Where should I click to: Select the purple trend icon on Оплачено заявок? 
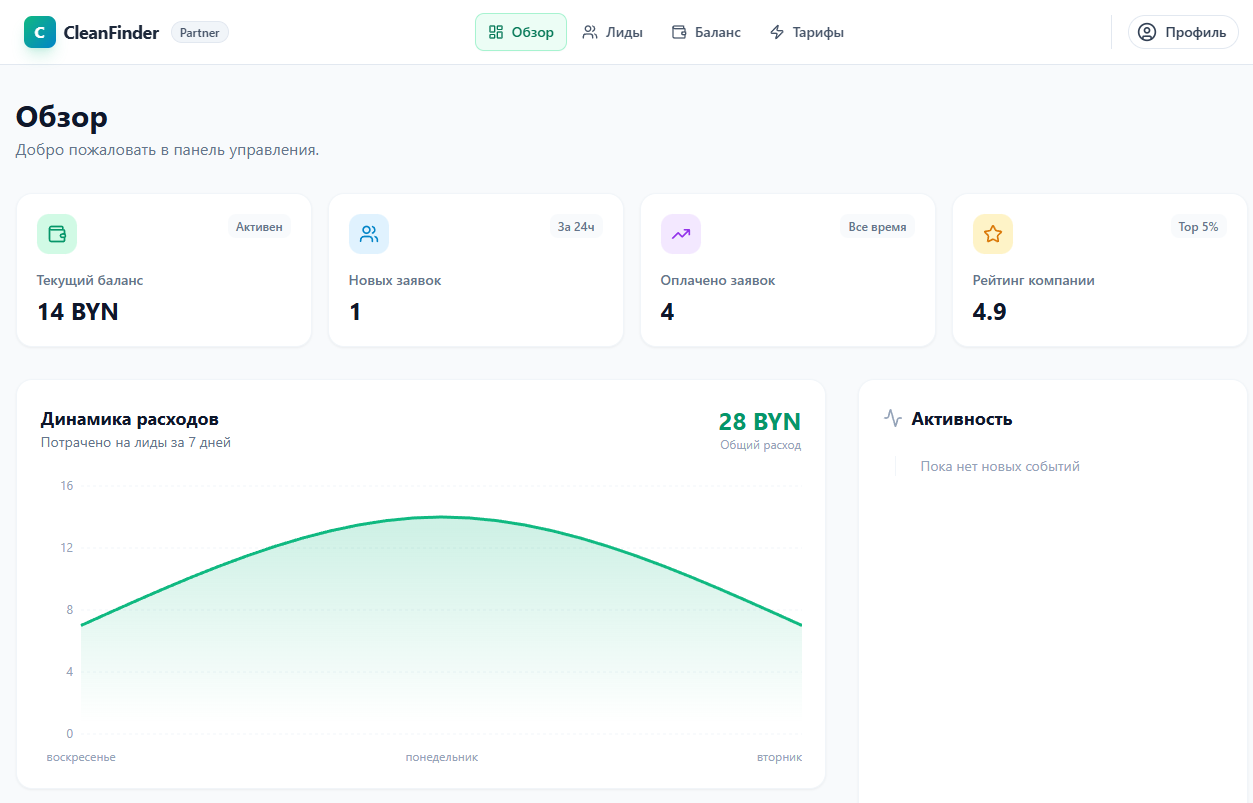point(681,233)
